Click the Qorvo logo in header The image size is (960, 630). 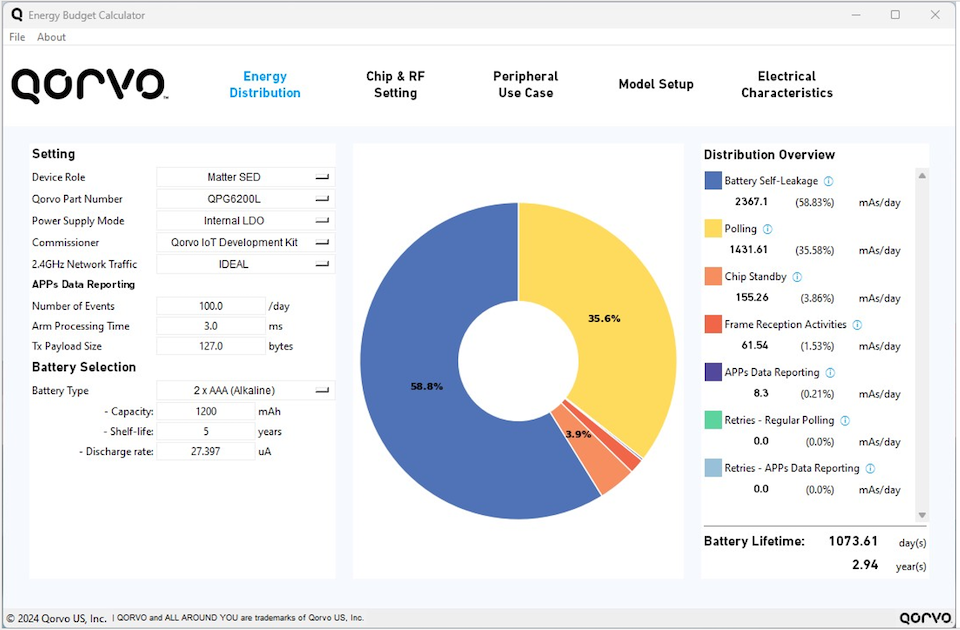[88, 85]
